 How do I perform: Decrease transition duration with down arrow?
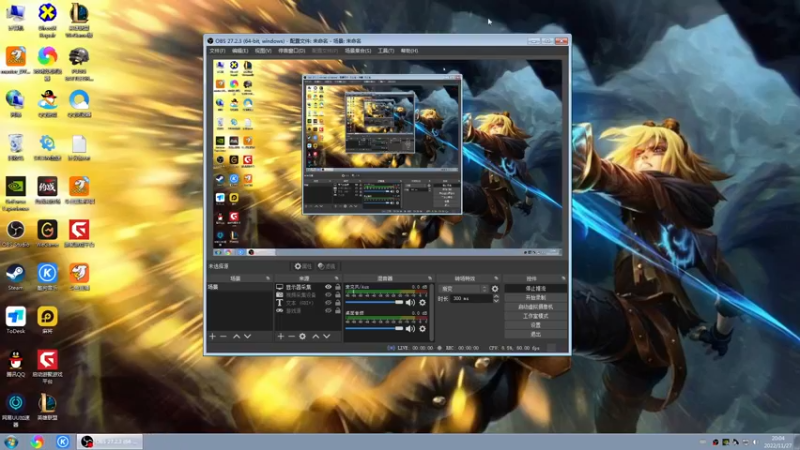coord(496,301)
